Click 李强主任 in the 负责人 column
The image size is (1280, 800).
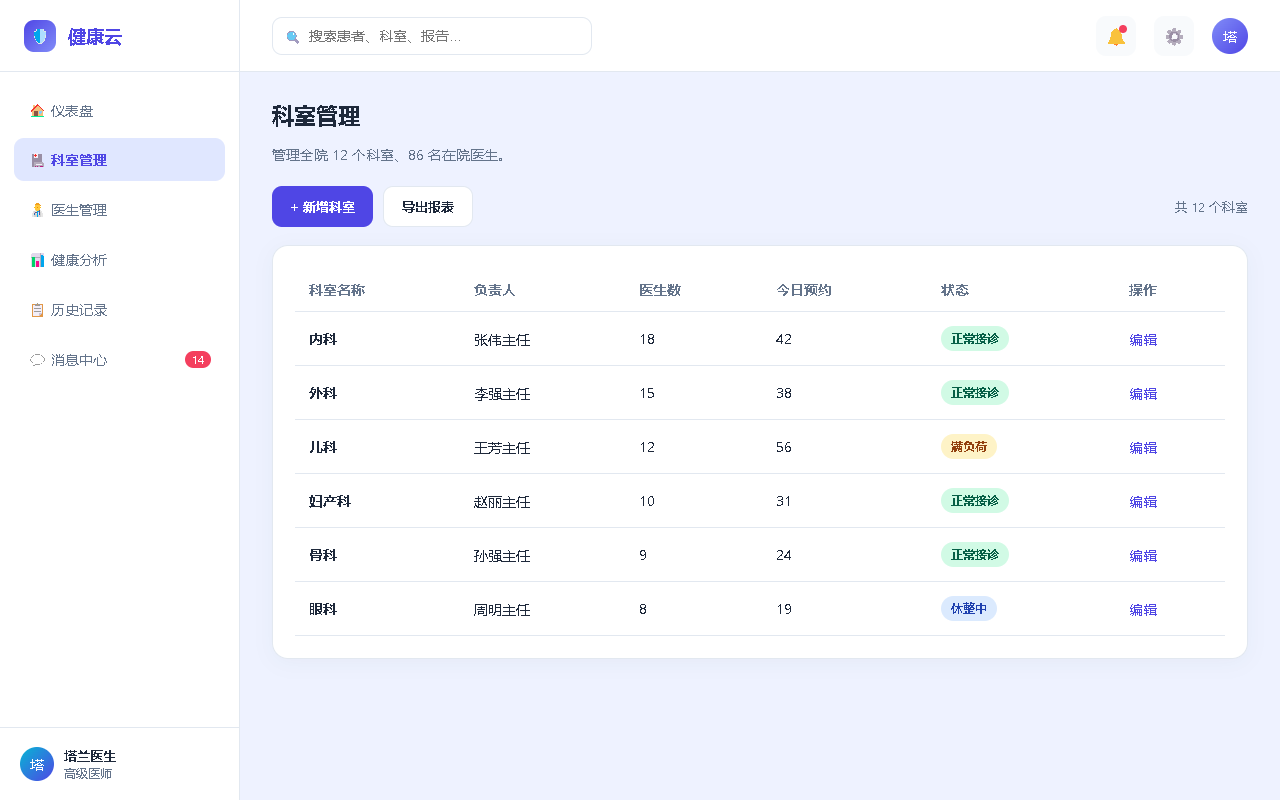(x=502, y=394)
